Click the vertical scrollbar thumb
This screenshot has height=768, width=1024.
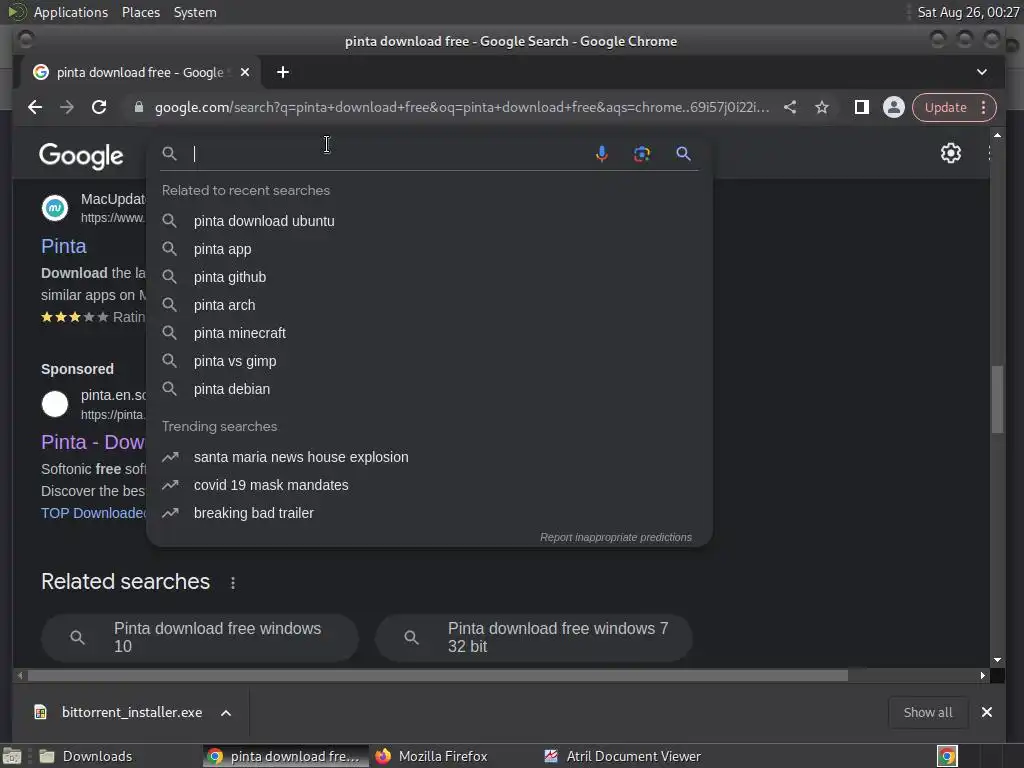coord(997,399)
